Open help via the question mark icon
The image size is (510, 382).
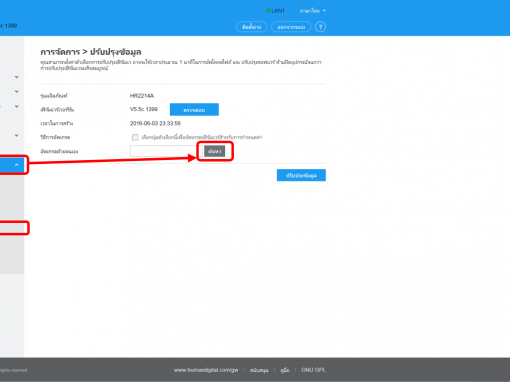320,27
